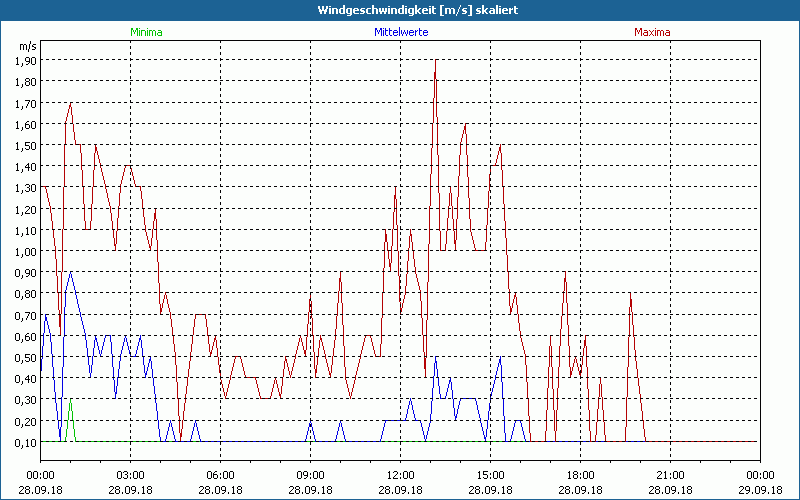The image size is (800, 500).
Task: Select the 18:00 time axis label
Action: pyautogui.click(x=580, y=475)
